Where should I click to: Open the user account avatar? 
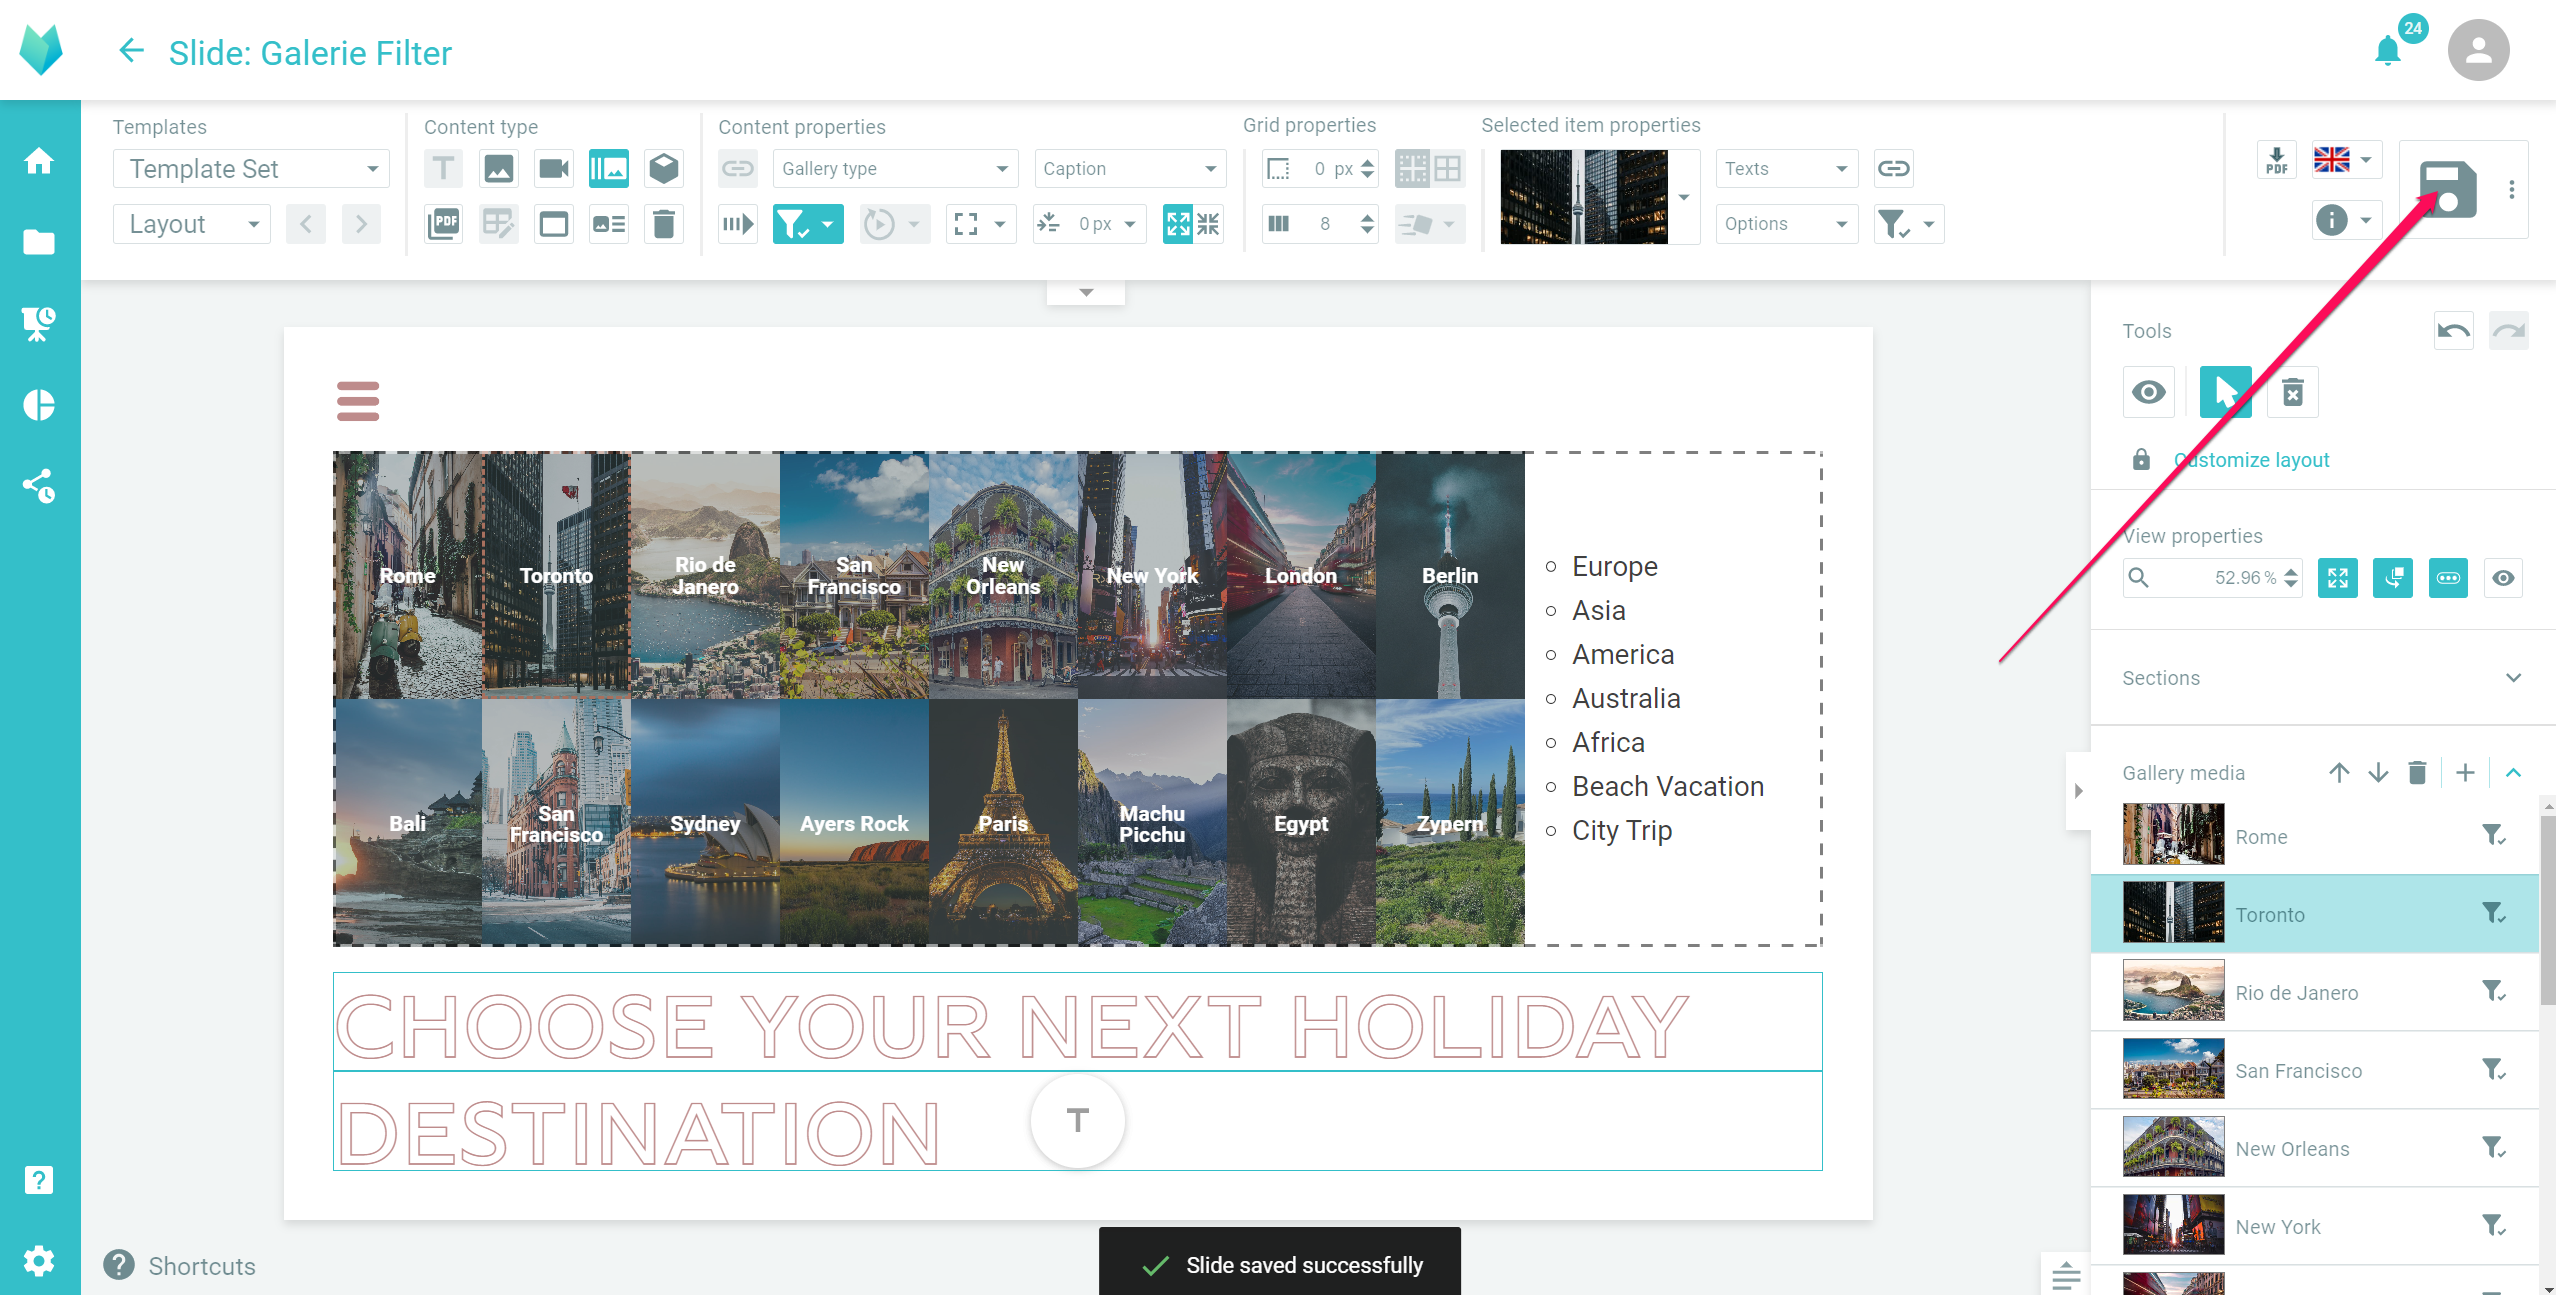[2478, 50]
